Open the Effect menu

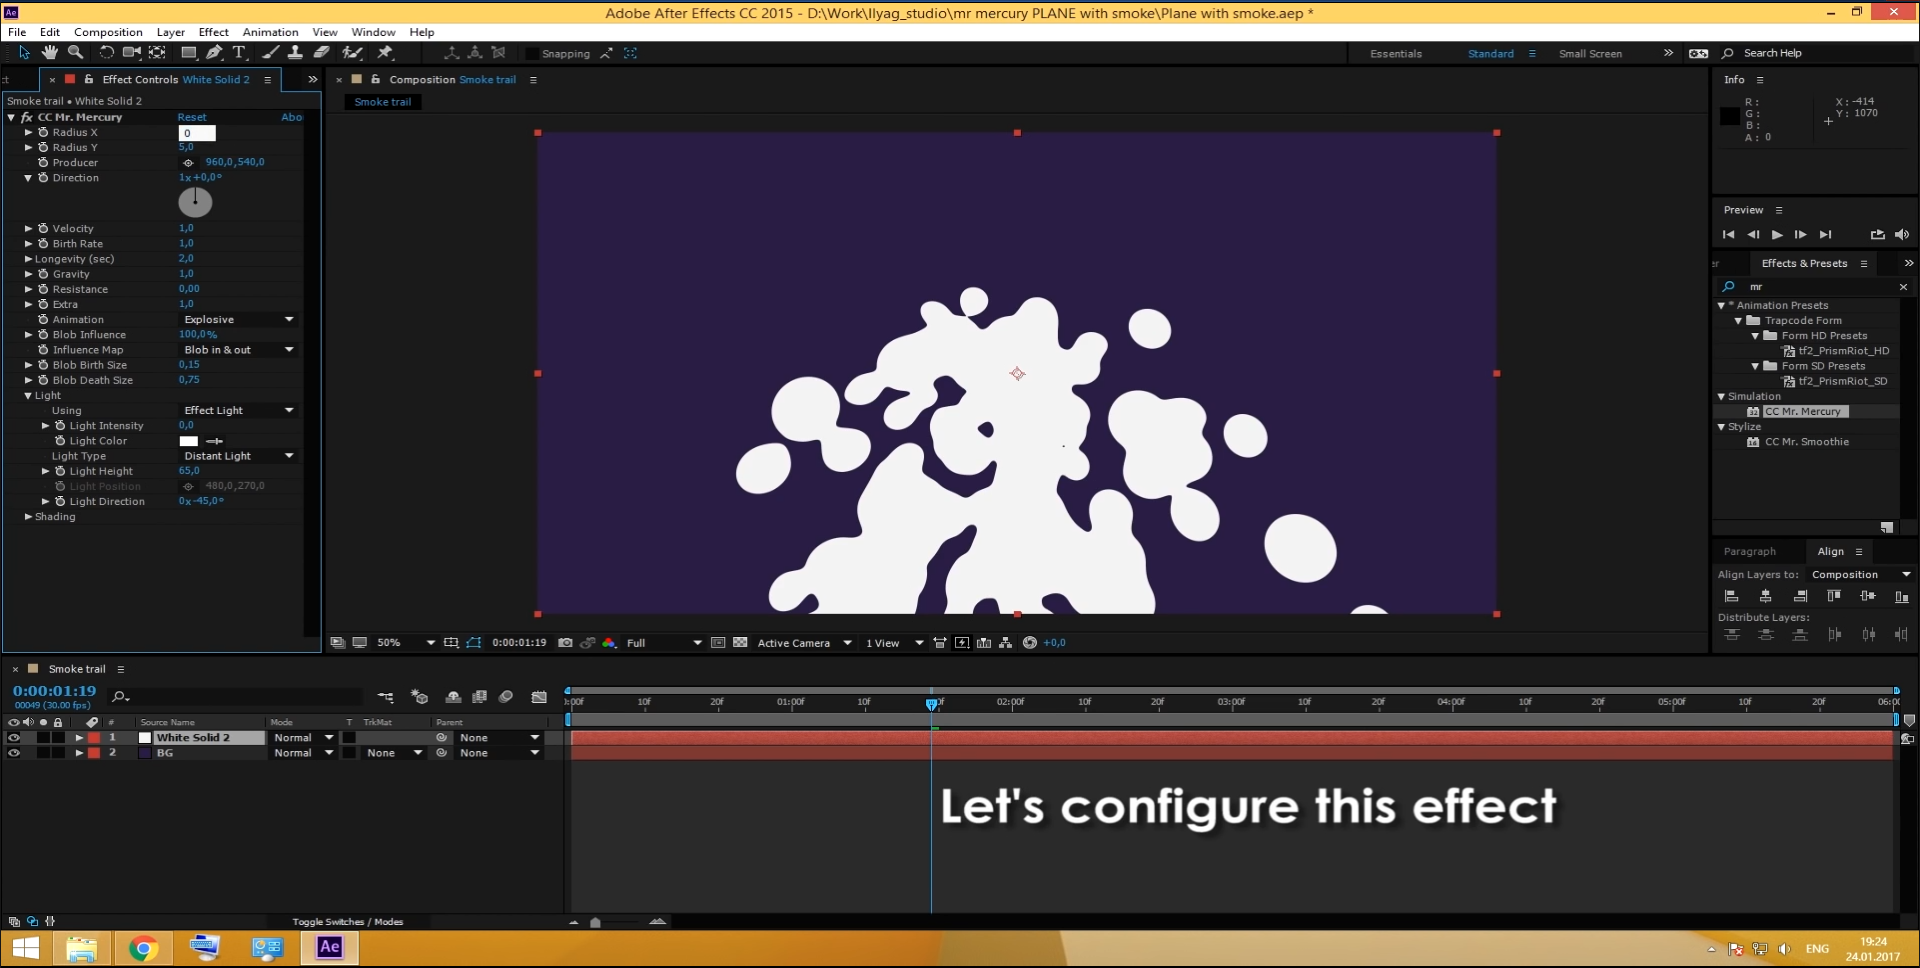[x=213, y=32]
